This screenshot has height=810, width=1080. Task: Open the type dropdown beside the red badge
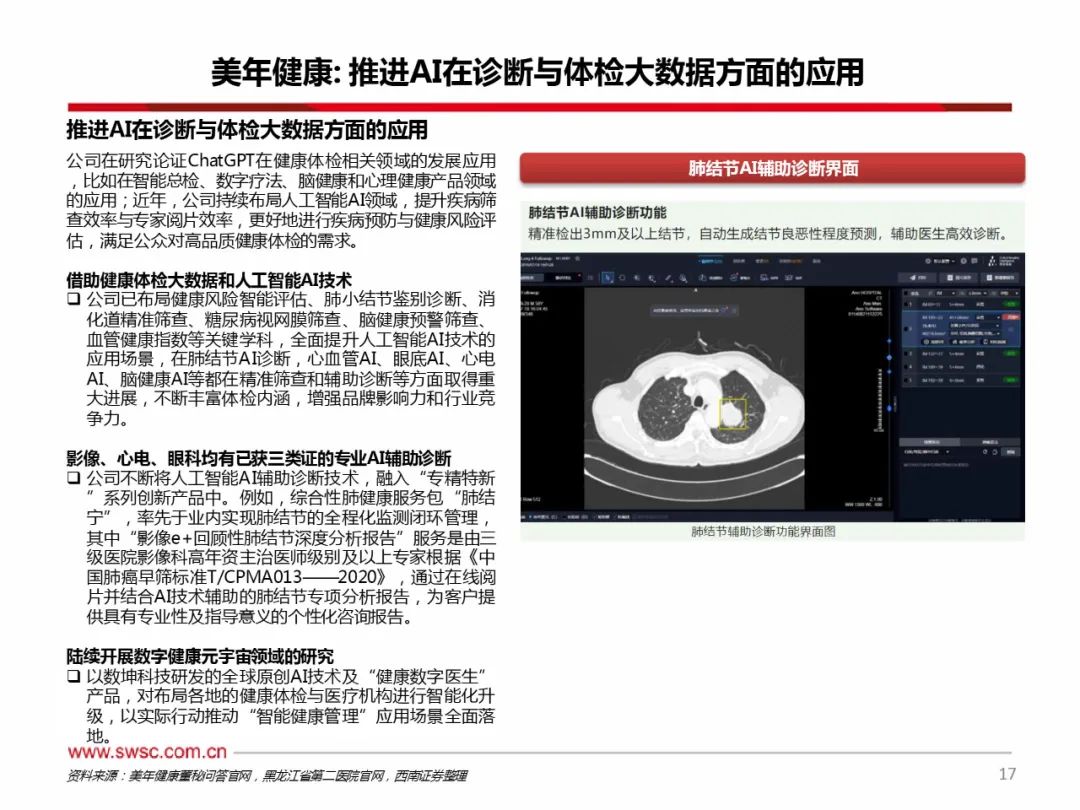pyautogui.click(x=988, y=318)
